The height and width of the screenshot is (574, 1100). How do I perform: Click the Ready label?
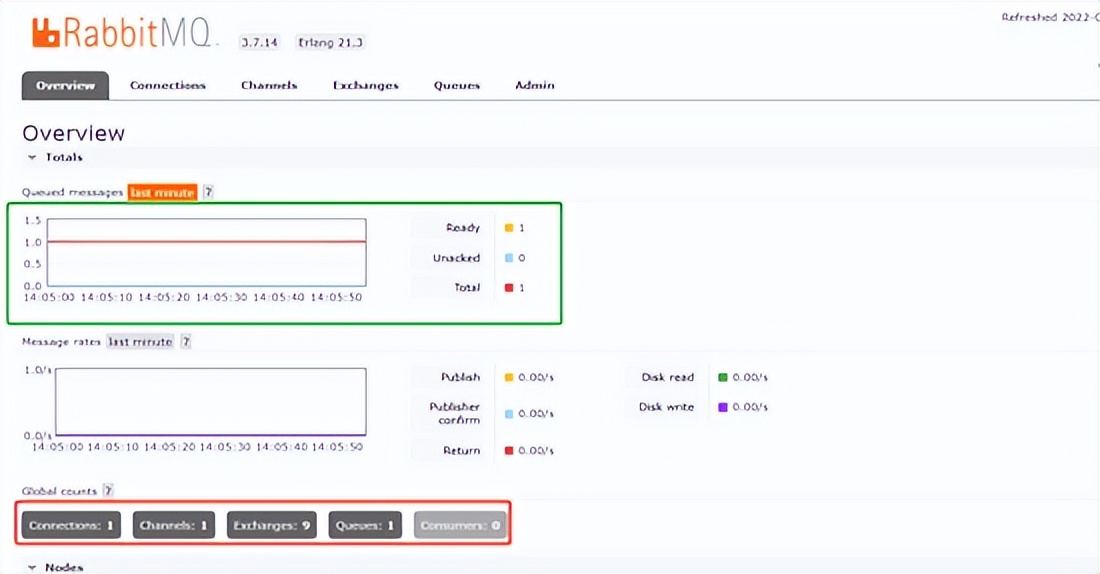click(463, 228)
